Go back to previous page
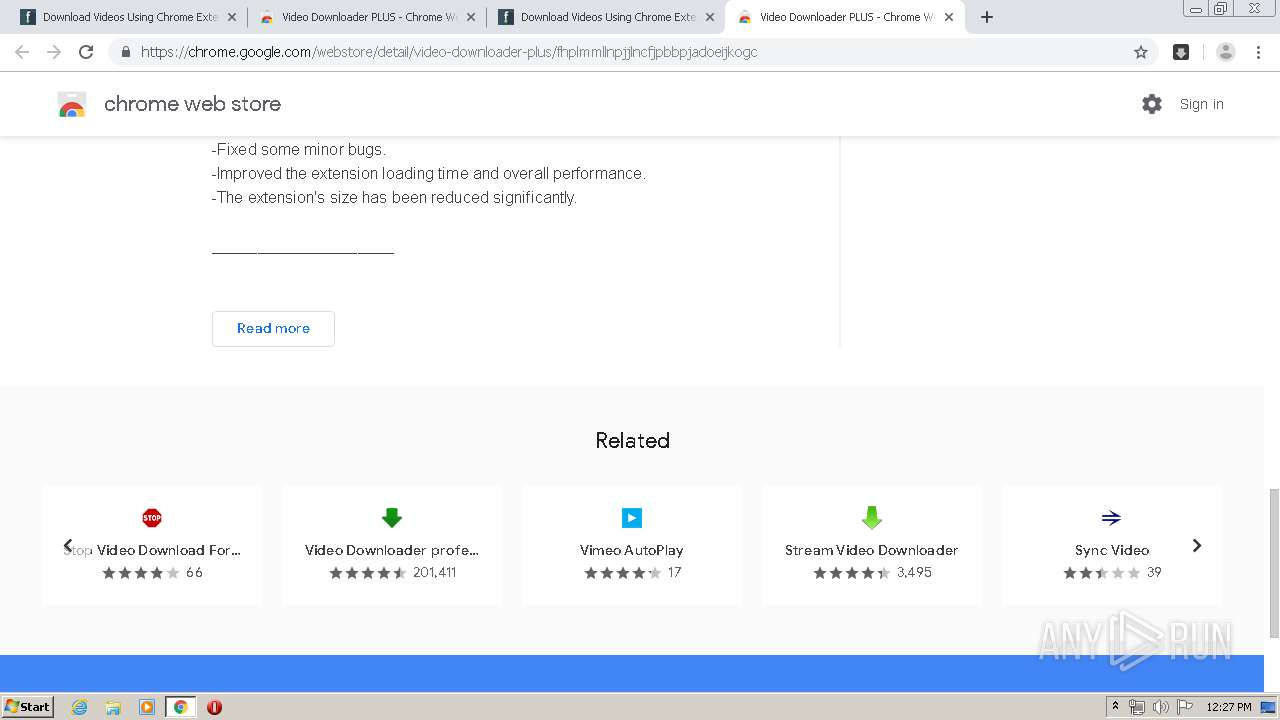 click(22, 52)
